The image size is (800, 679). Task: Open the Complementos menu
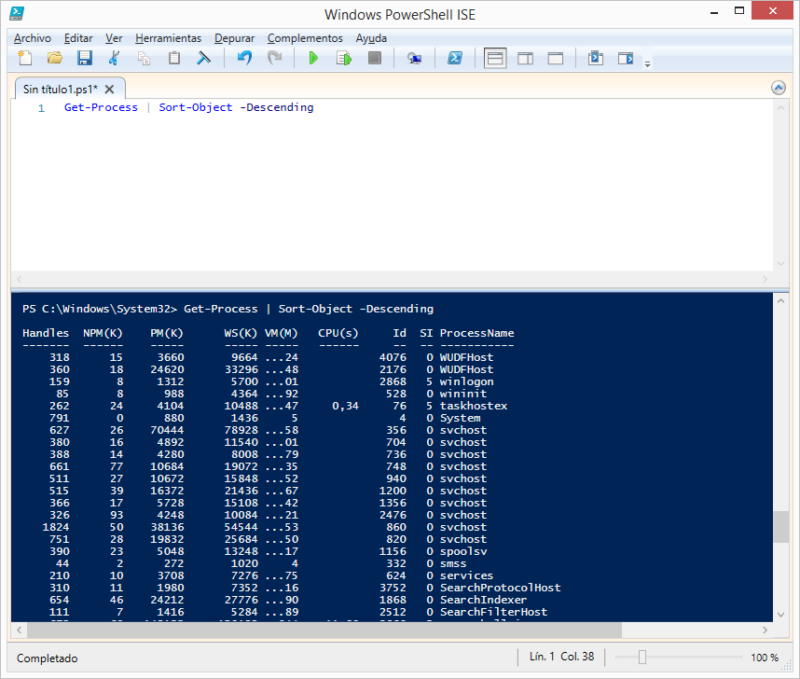(305, 38)
